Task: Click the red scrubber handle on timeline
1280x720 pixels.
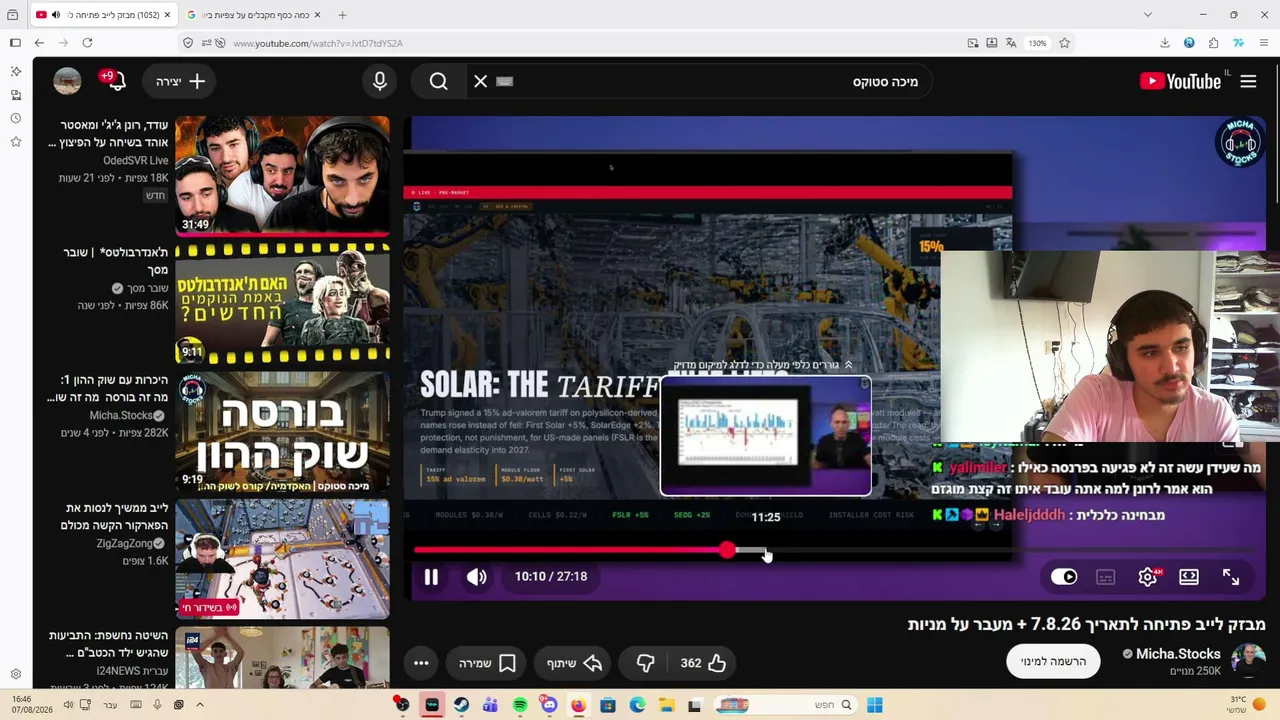Action: tap(727, 550)
